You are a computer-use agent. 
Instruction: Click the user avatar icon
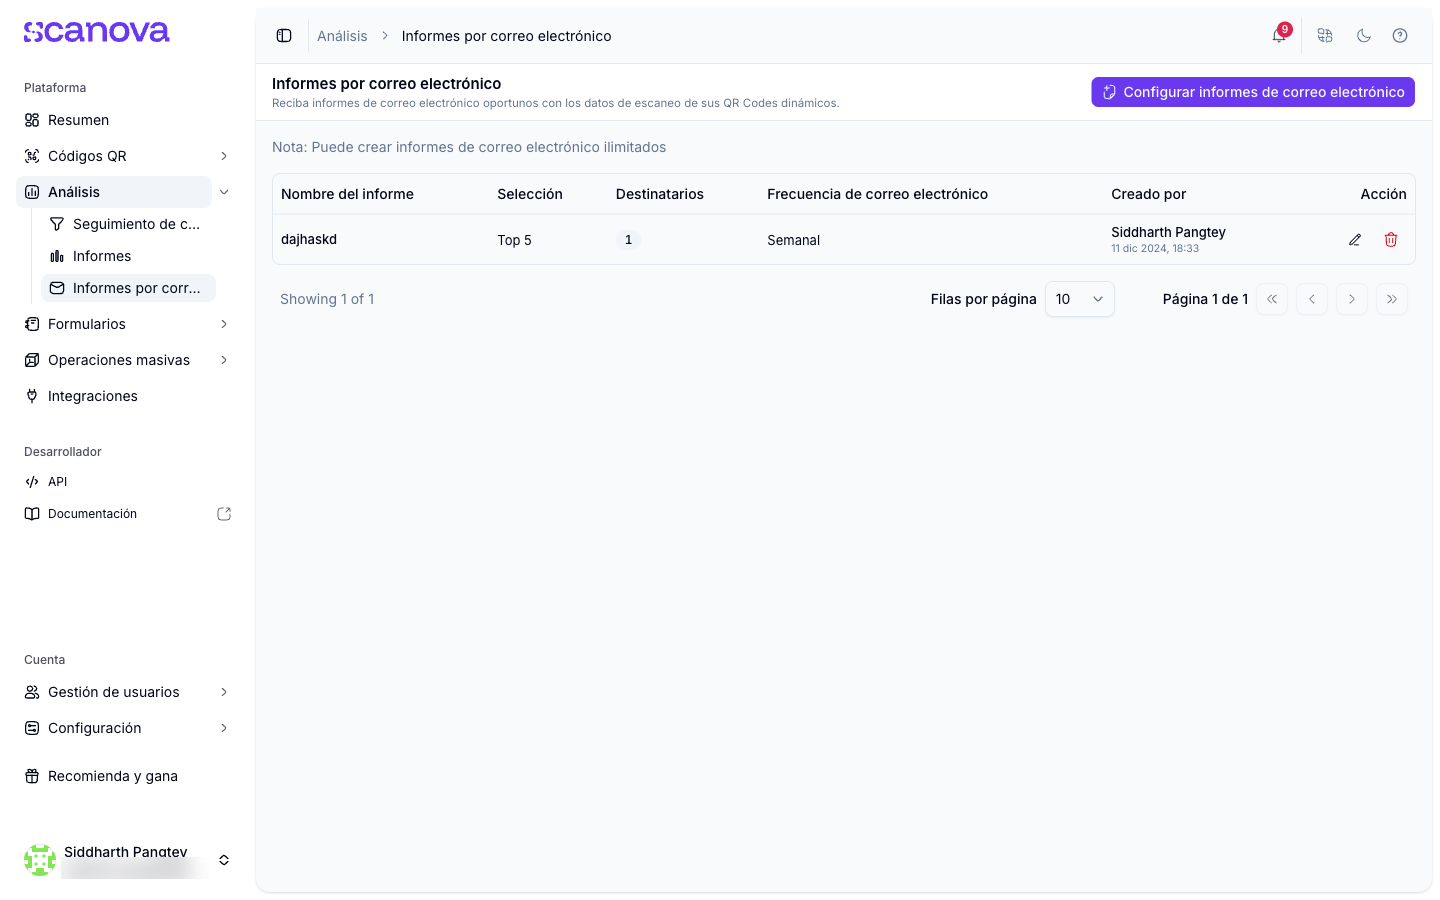40,860
